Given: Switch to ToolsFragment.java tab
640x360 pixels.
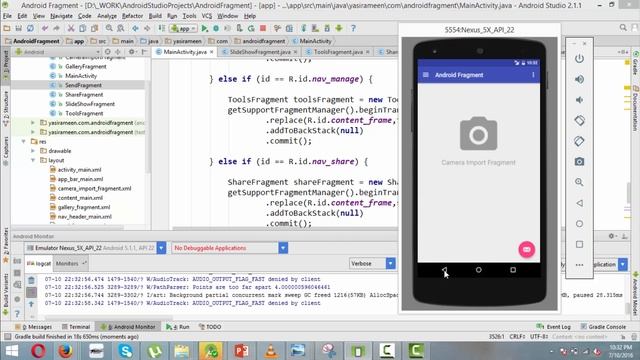Looking at the screenshot, I should [x=338, y=52].
